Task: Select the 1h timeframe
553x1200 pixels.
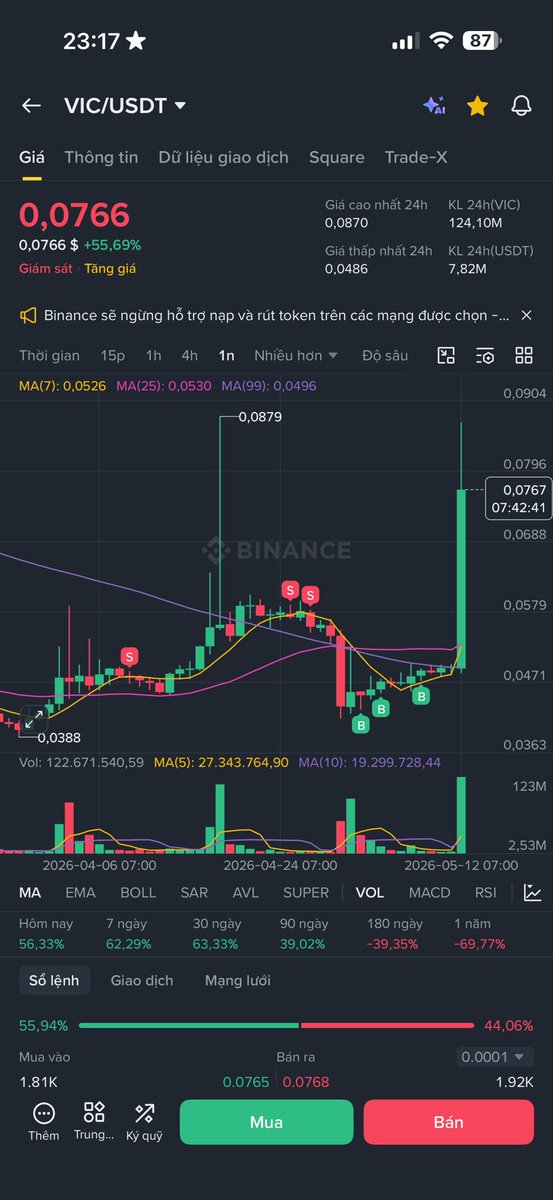Action: (x=153, y=355)
